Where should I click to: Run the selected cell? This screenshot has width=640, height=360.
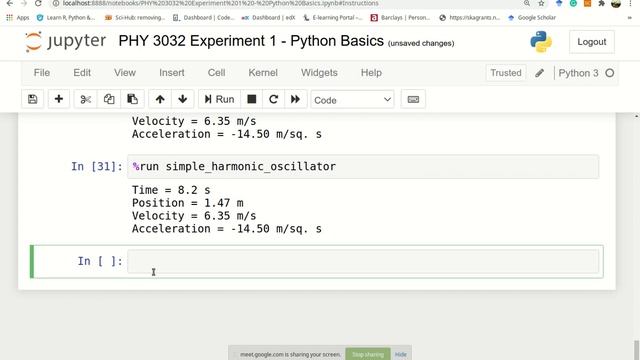(220, 99)
